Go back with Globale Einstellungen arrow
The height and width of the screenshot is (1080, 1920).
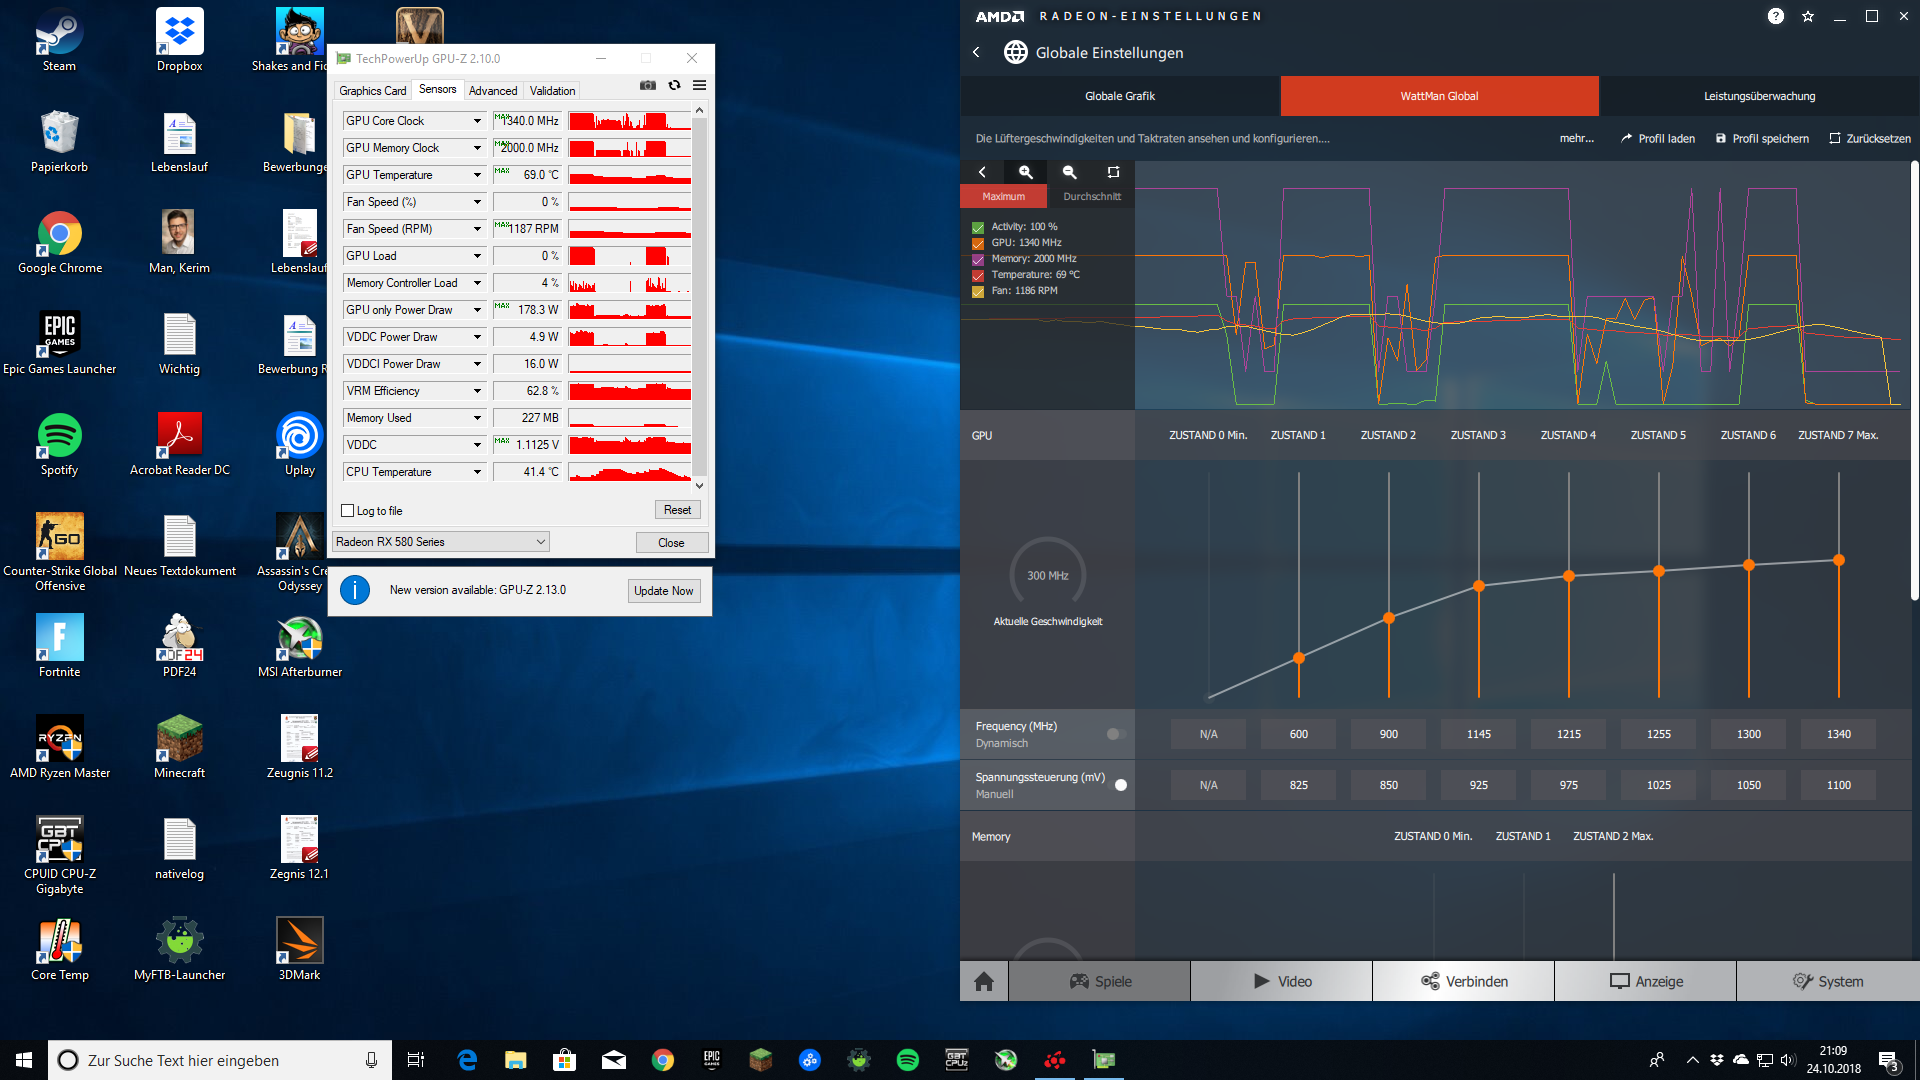[x=977, y=52]
